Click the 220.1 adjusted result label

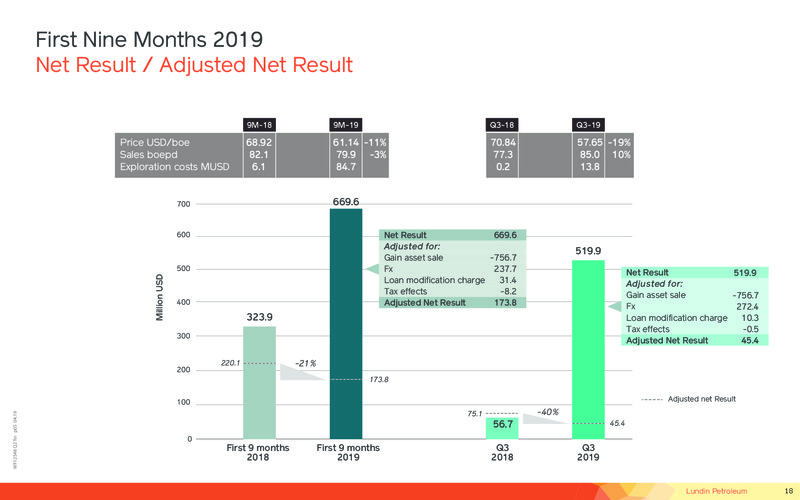[x=230, y=363]
